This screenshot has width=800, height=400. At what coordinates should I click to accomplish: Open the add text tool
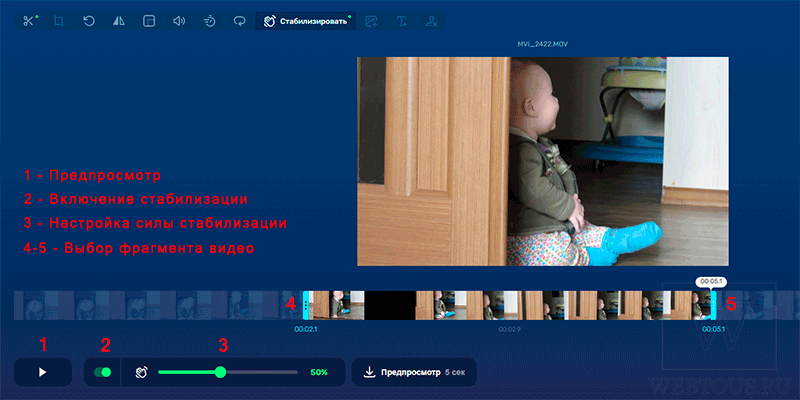click(x=402, y=21)
